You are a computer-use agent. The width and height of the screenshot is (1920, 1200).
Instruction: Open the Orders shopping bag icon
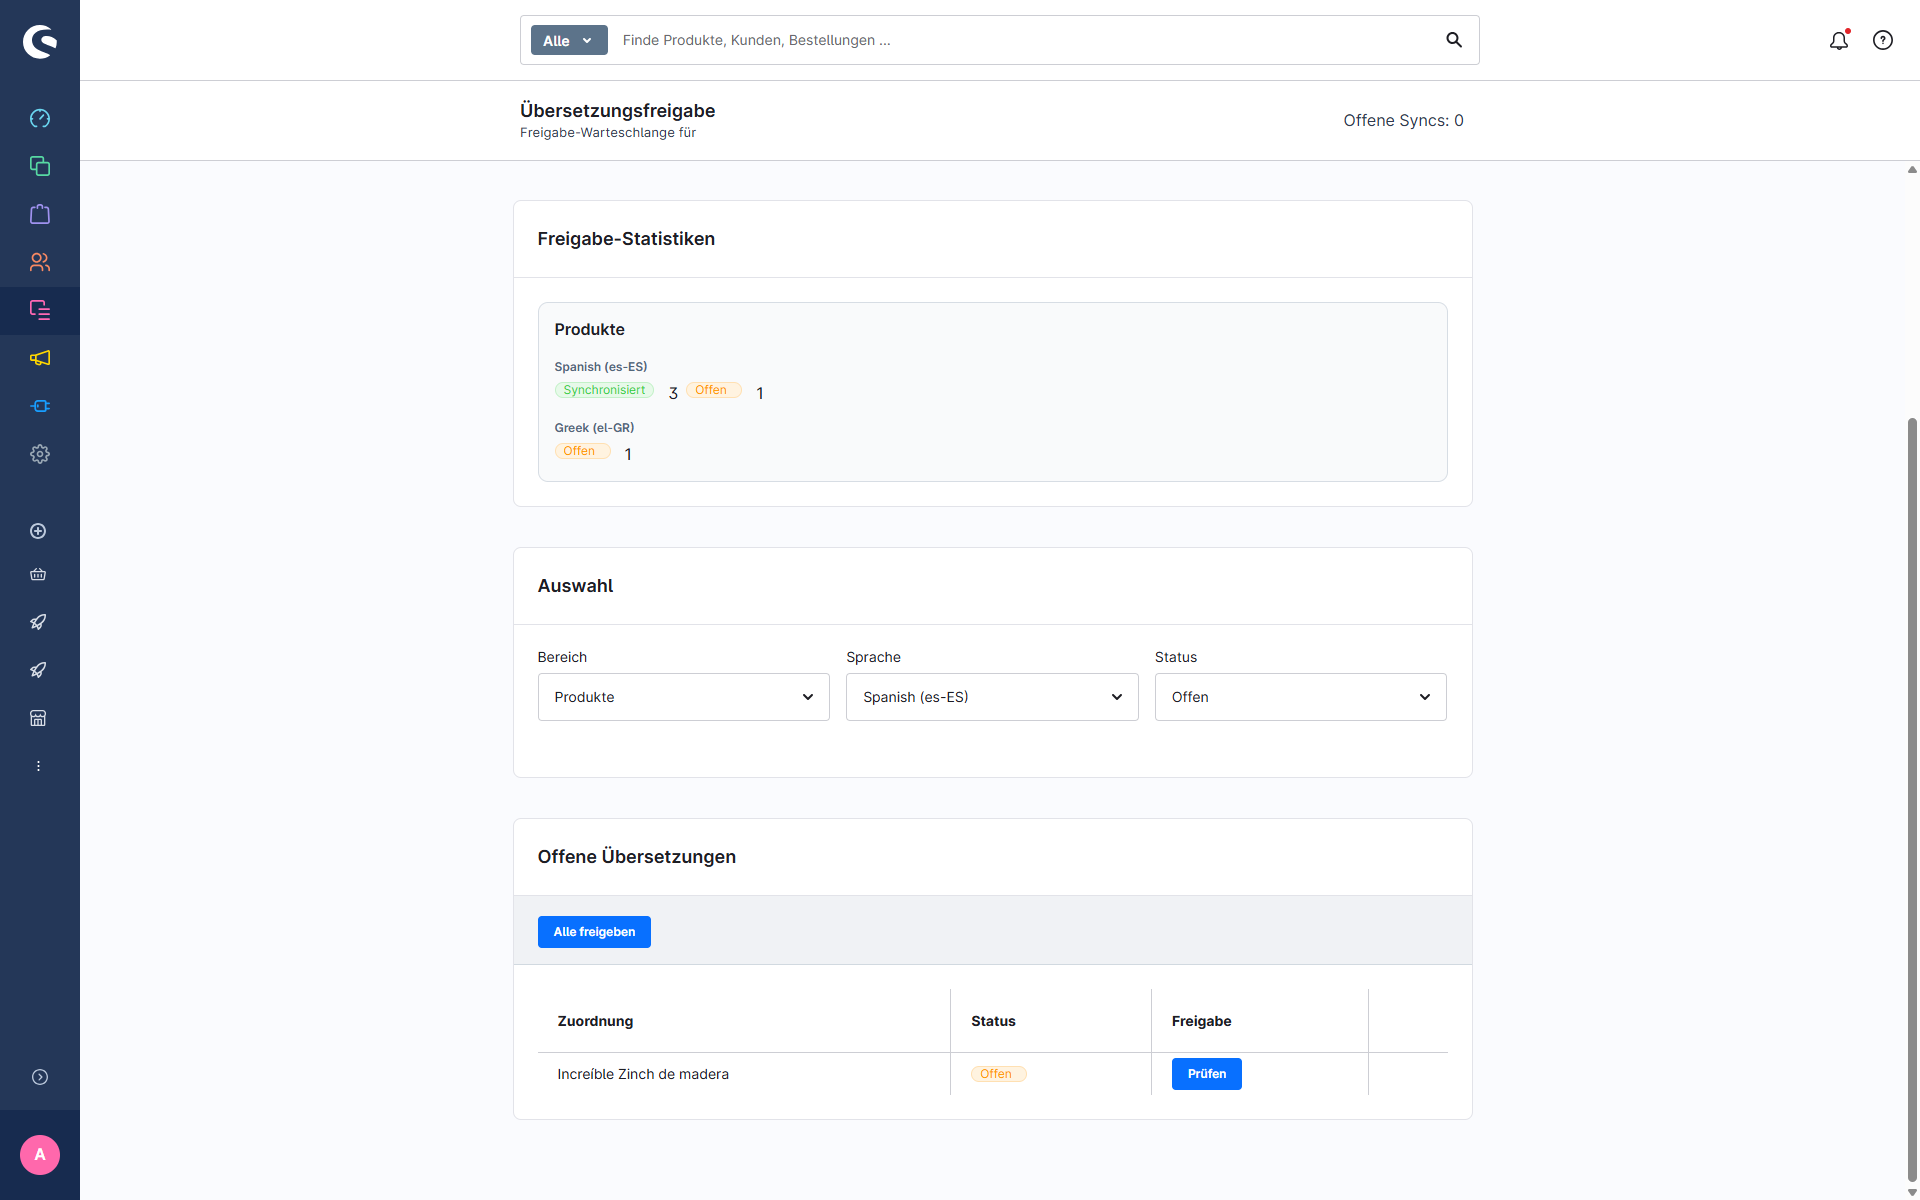click(40, 214)
